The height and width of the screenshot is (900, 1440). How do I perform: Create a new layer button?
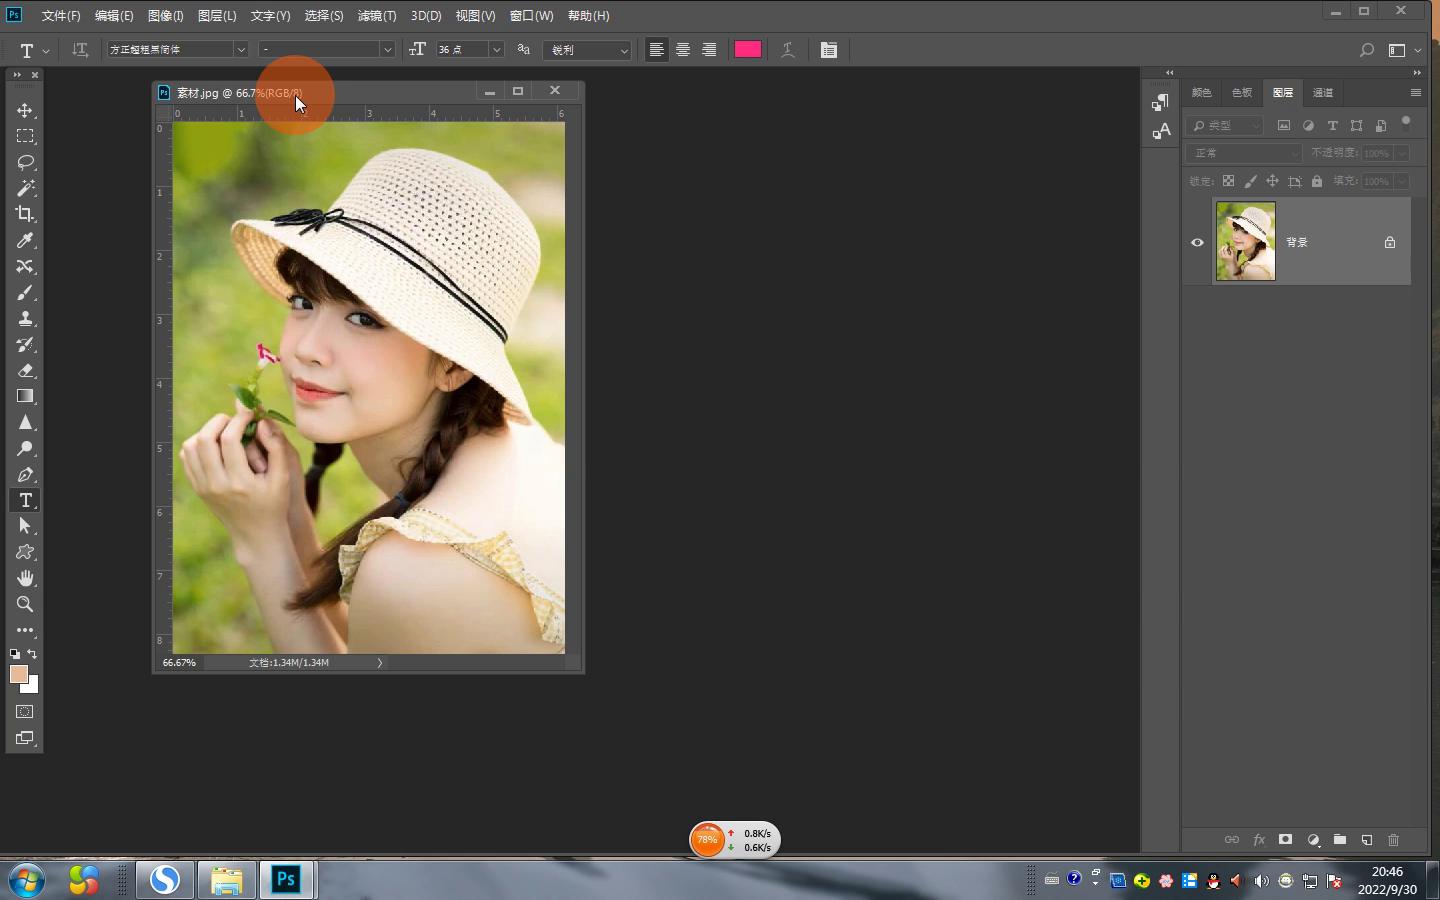(1367, 840)
